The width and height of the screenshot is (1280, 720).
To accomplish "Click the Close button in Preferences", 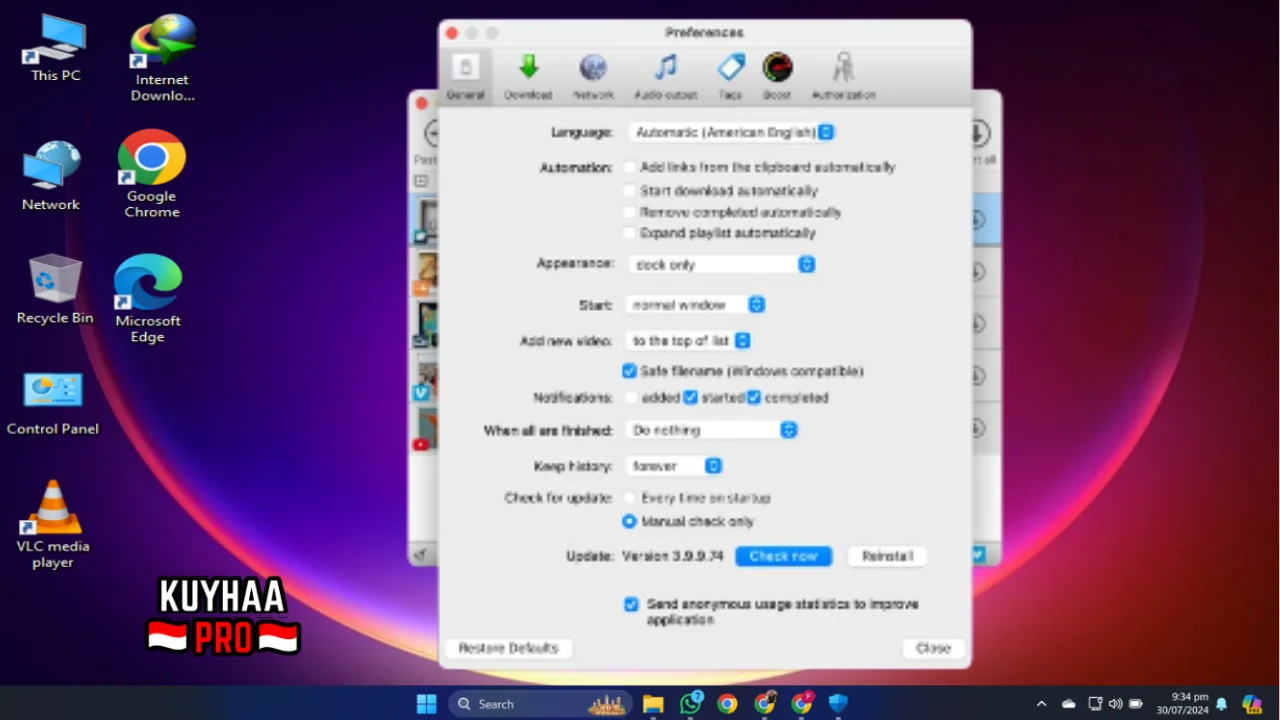I will tap(933, 648).
